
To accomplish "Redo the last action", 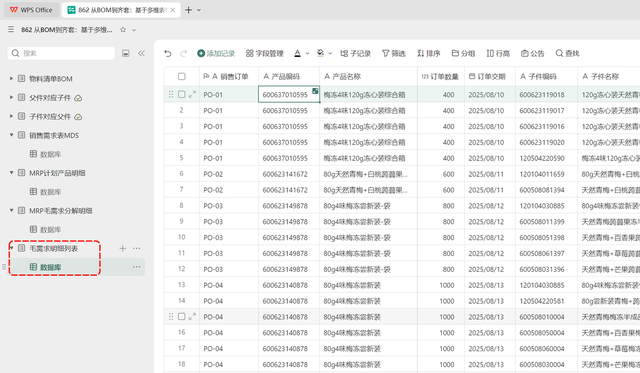I will pos(184,53).
